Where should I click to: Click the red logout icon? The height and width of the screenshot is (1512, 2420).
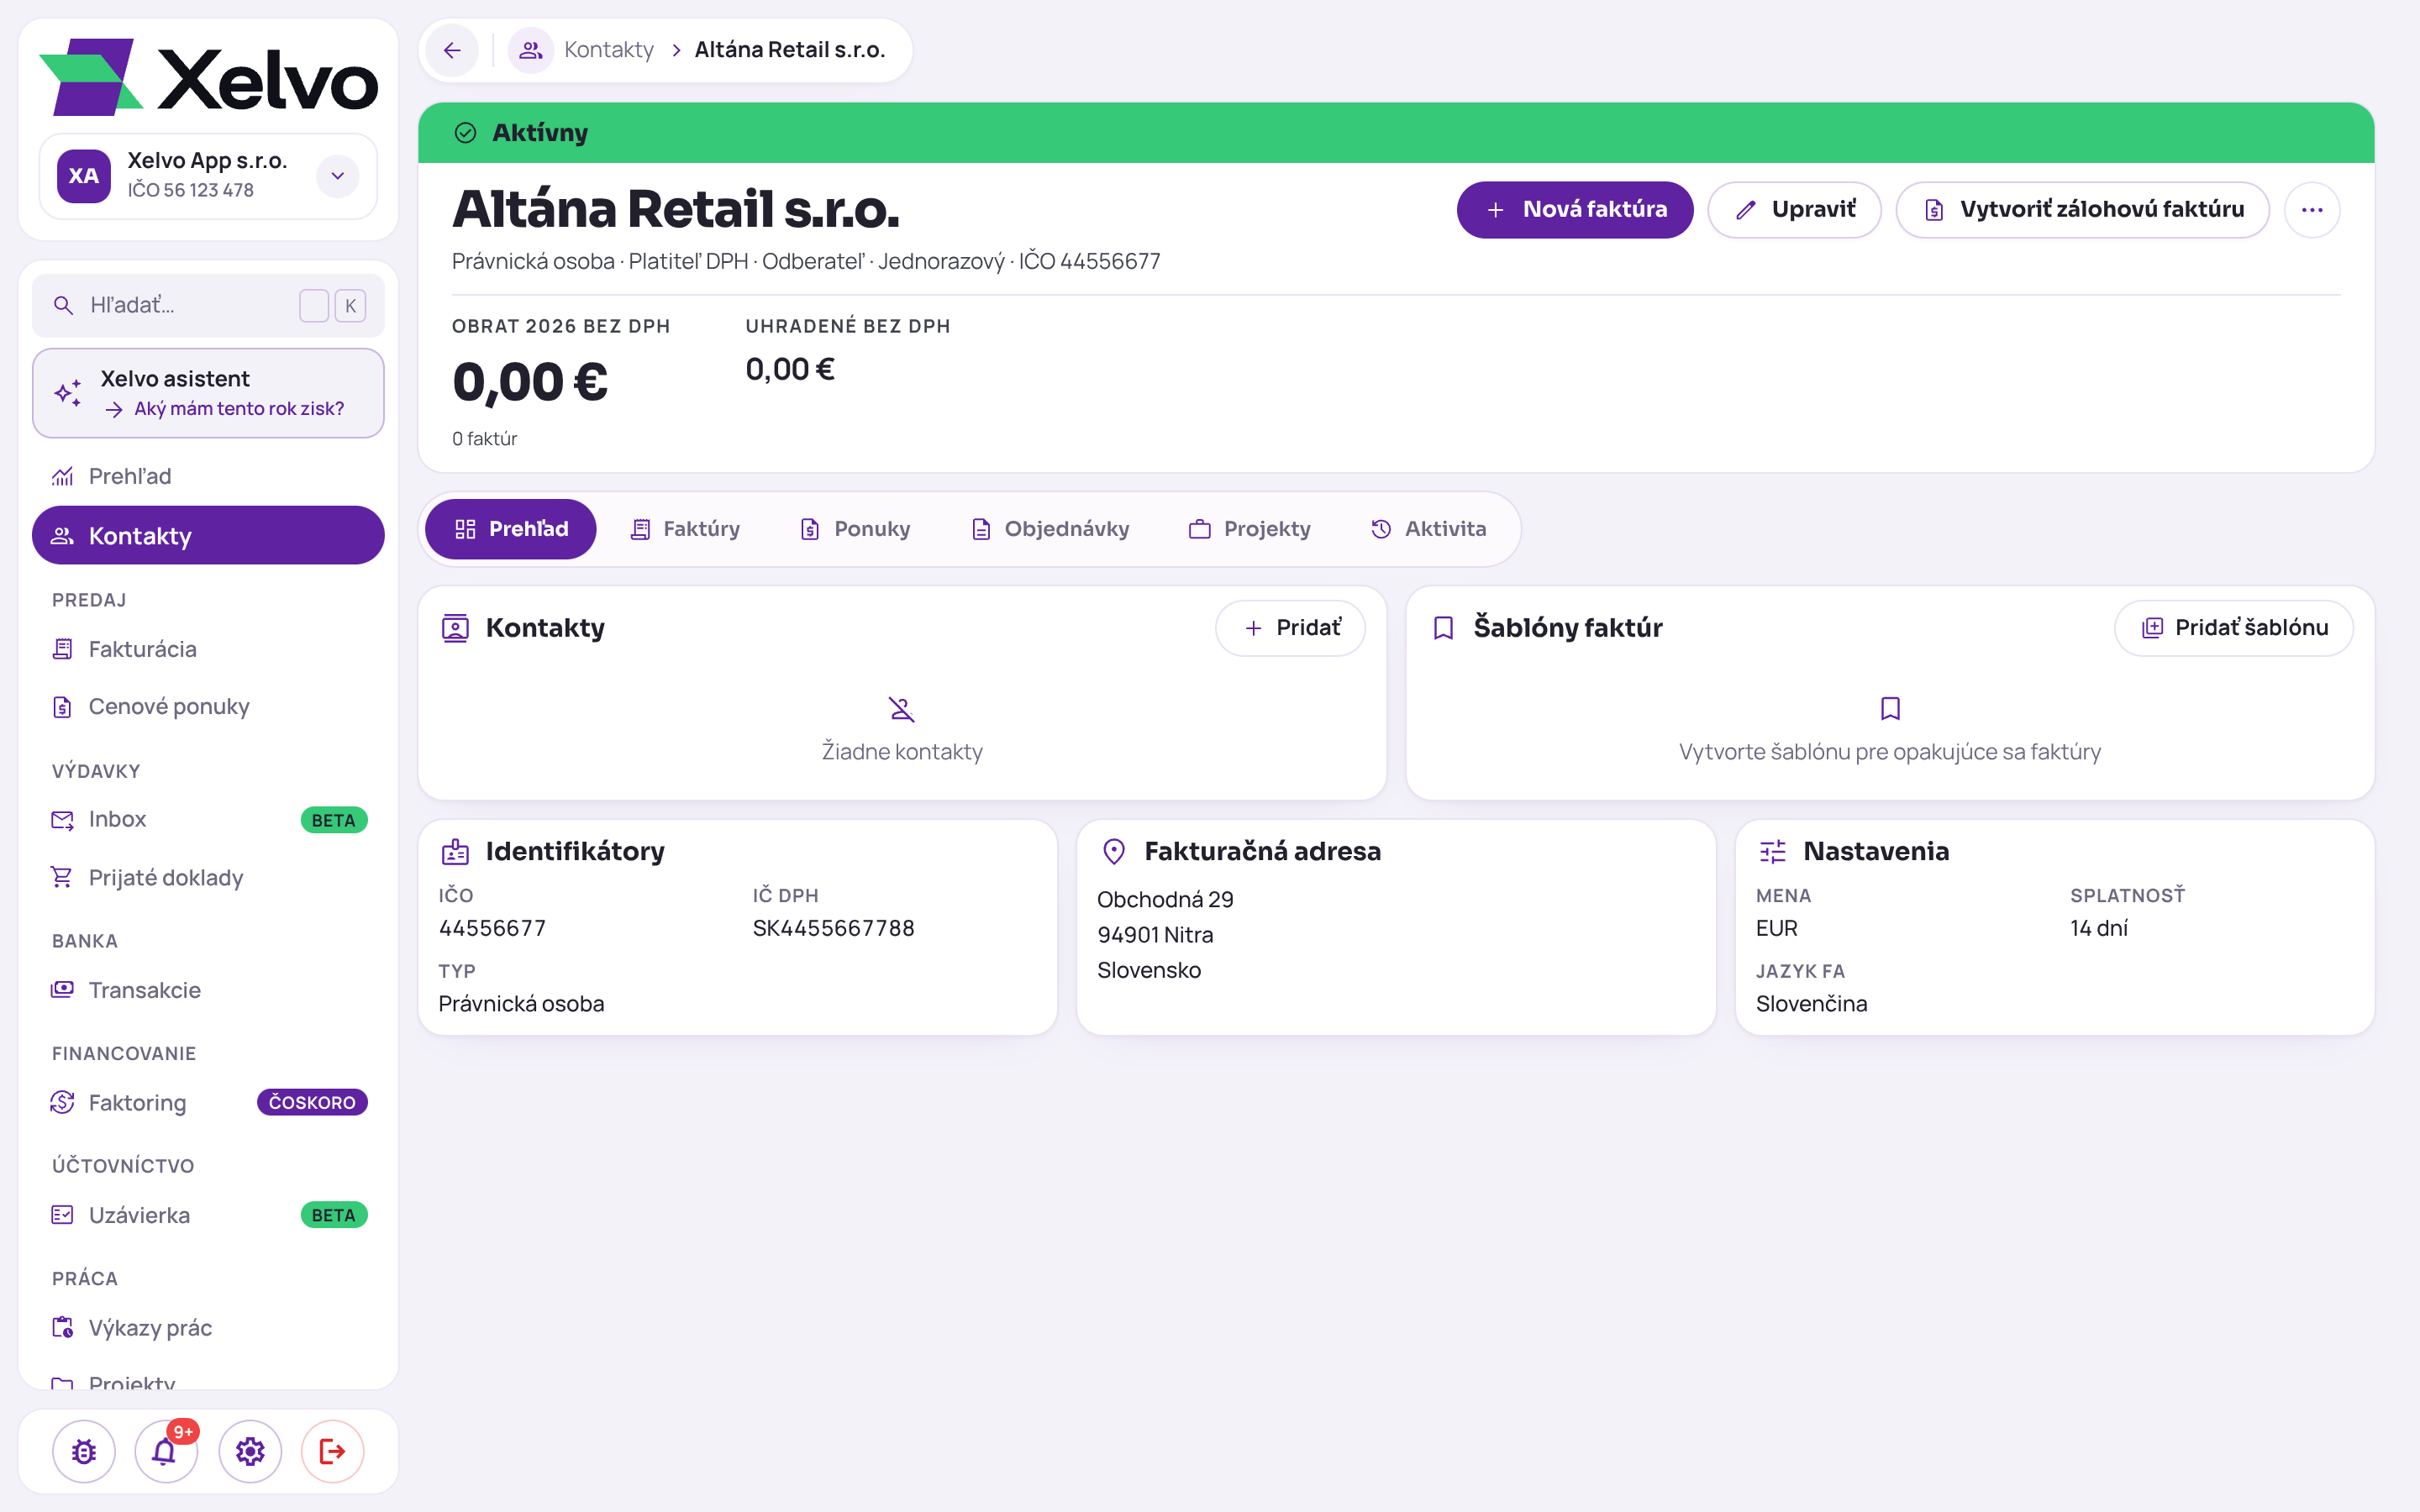pyautogui.click(x=332, y=1451)
